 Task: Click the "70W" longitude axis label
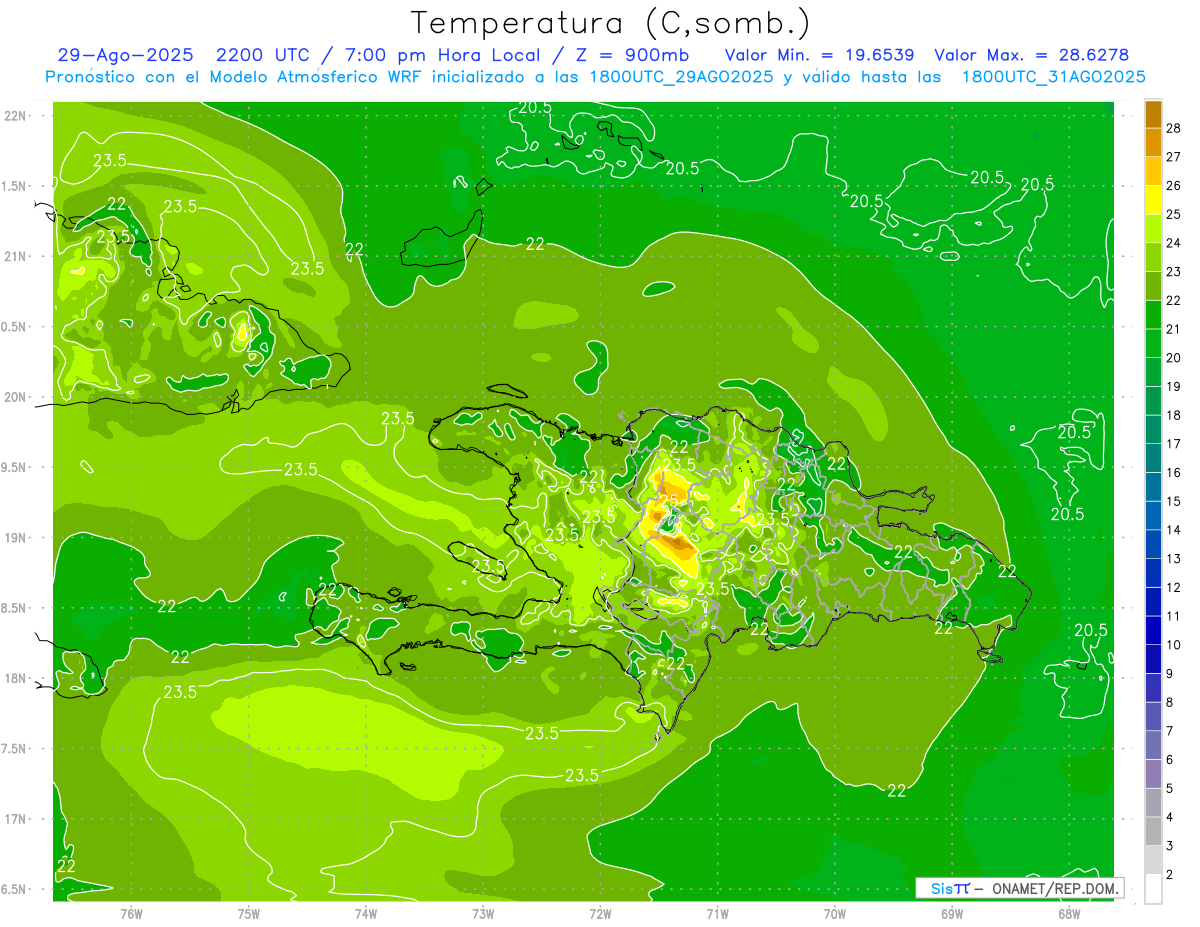click(835, 914)
